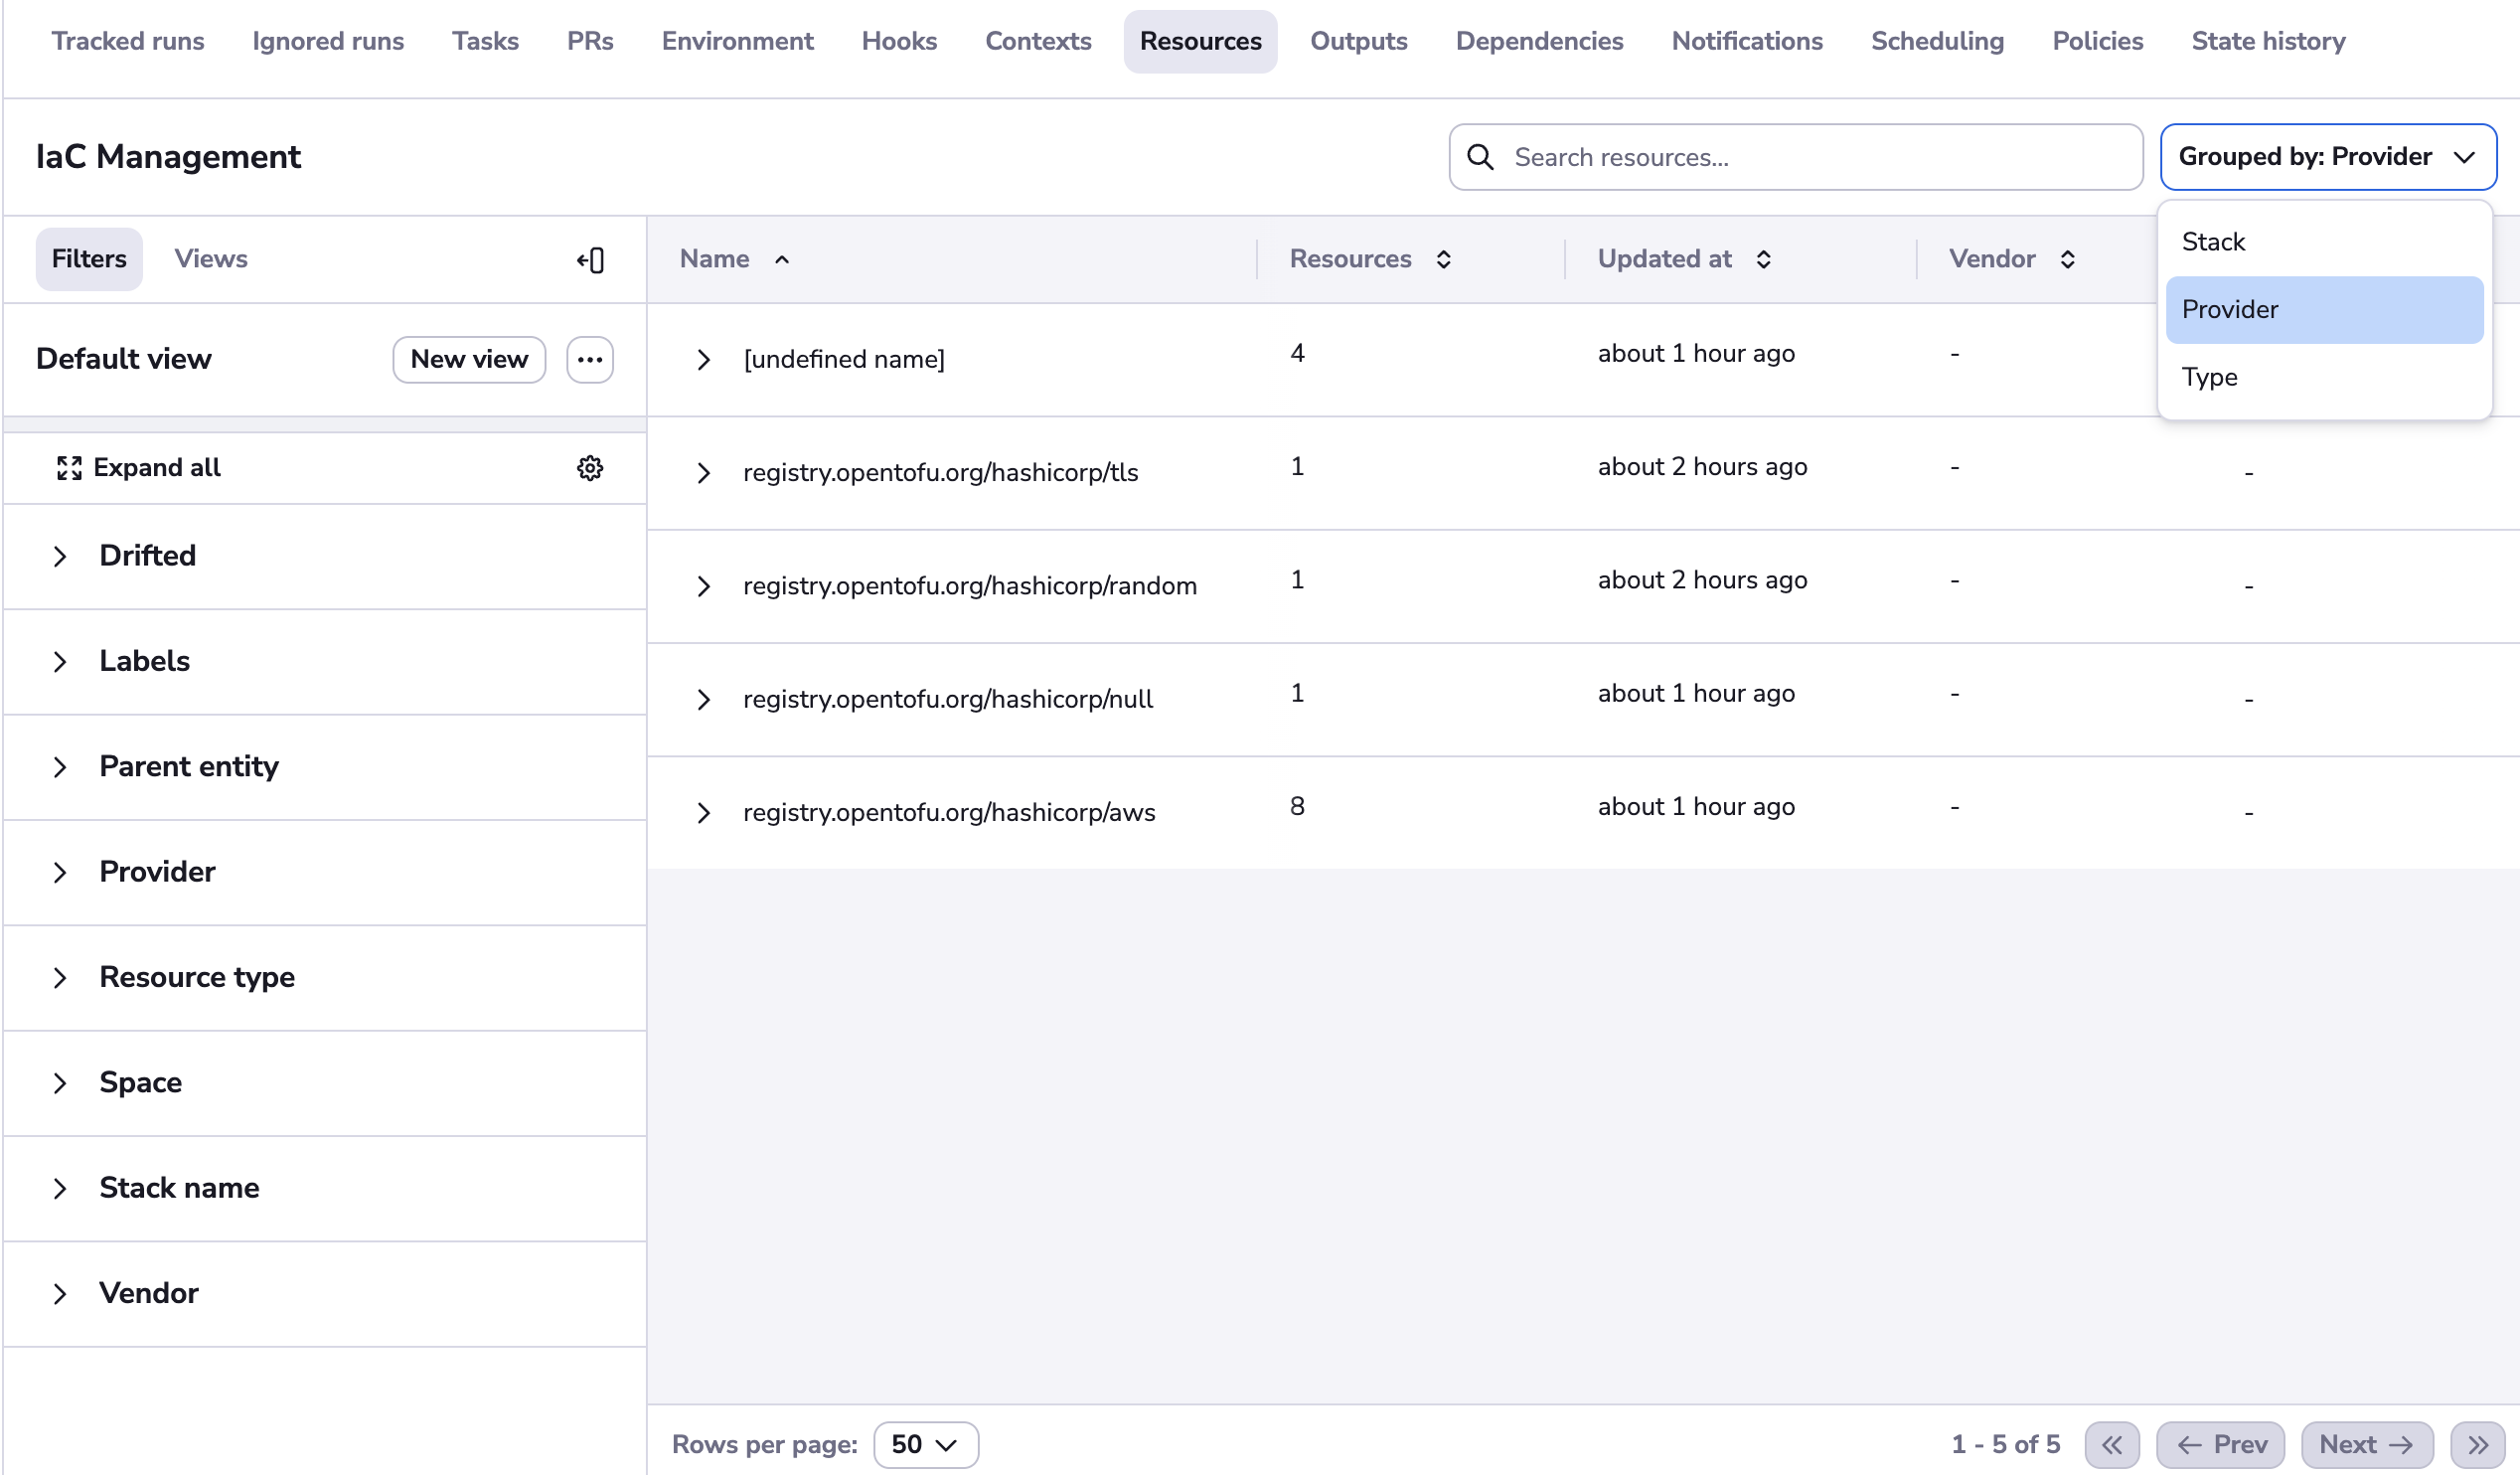
Task: Collapse the filters sidebar panel icon
Action: [x=590, y=260]
